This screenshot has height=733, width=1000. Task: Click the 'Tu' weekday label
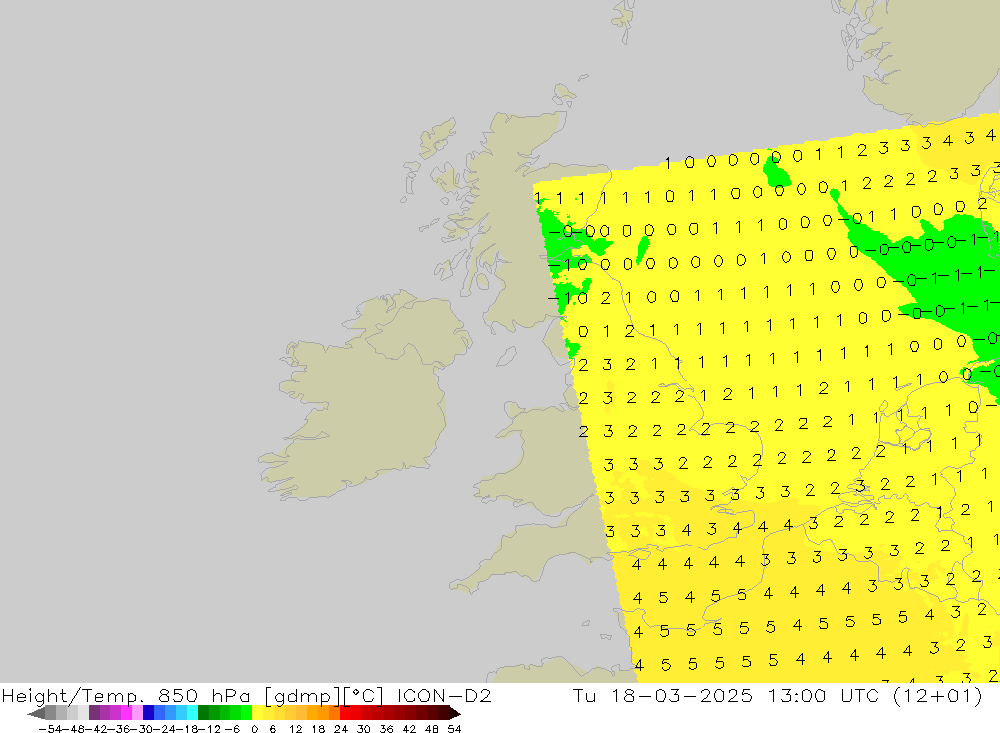click(585, 695)
